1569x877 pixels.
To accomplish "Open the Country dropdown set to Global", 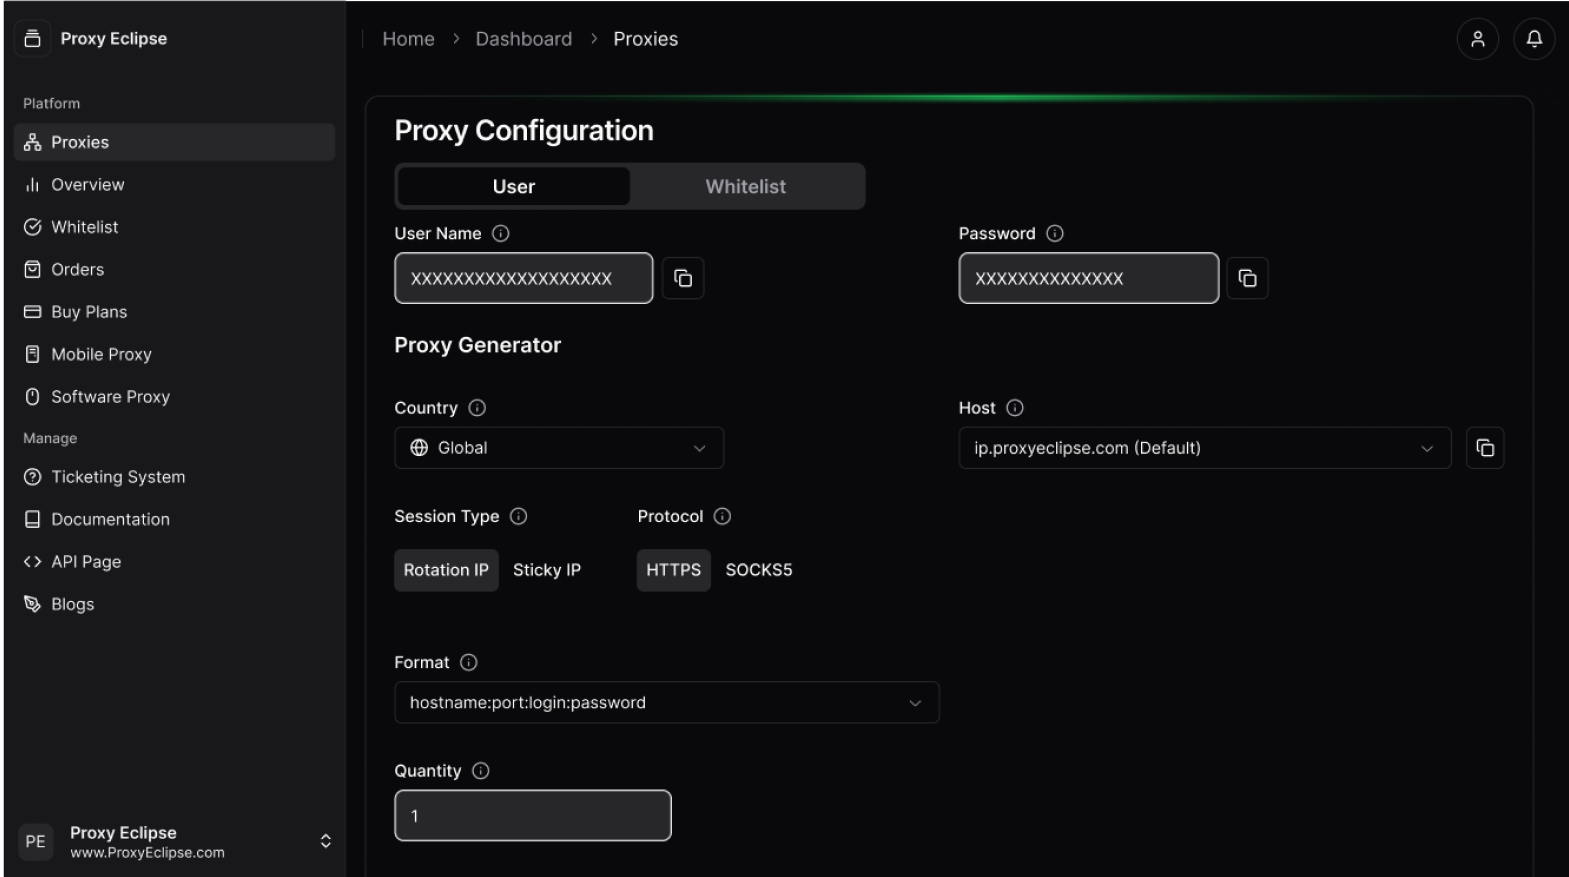I will click(559, 448).
